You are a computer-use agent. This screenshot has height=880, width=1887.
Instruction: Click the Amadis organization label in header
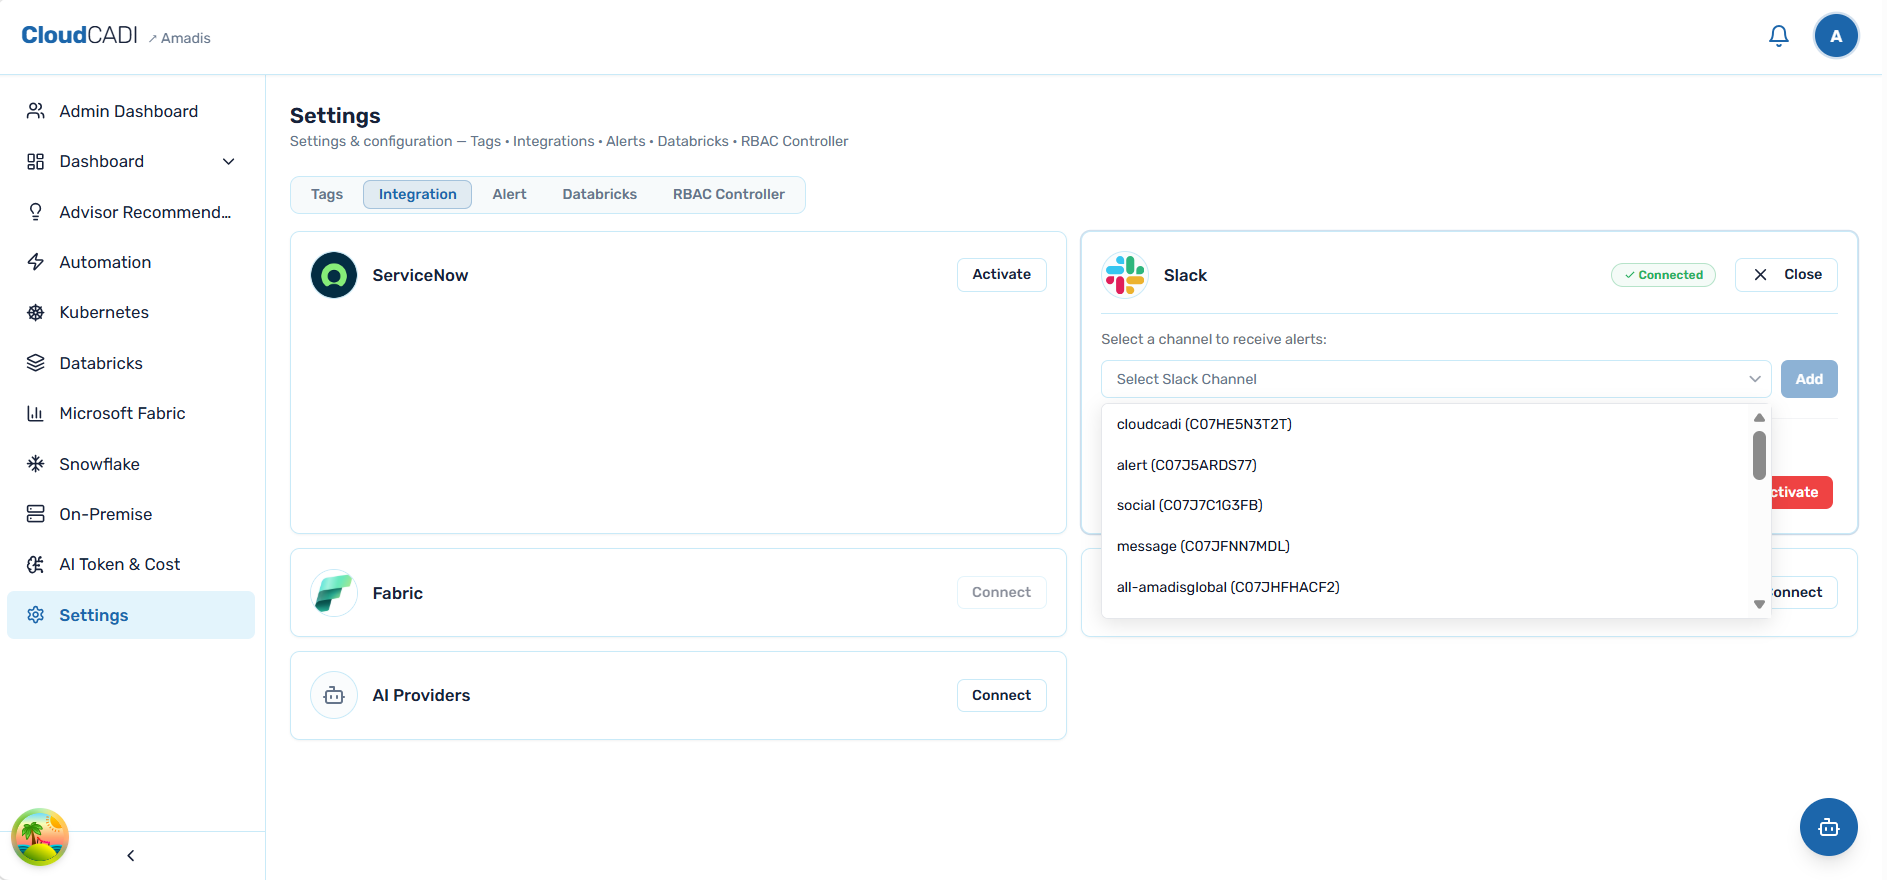(186, 38)
